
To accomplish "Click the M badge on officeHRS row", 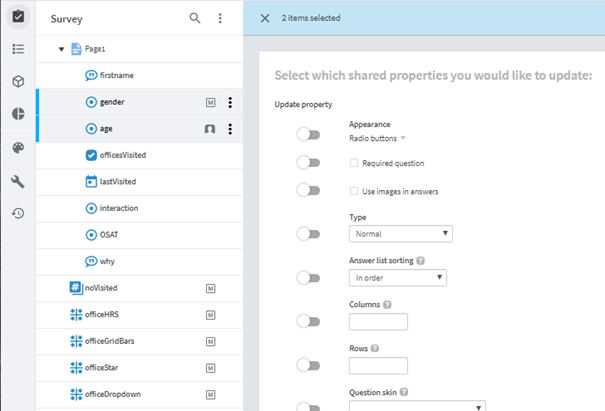I will pos(210,315).
